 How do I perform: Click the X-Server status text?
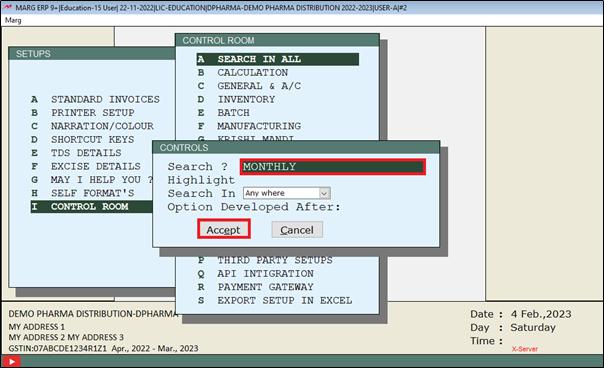pos(525,349)
